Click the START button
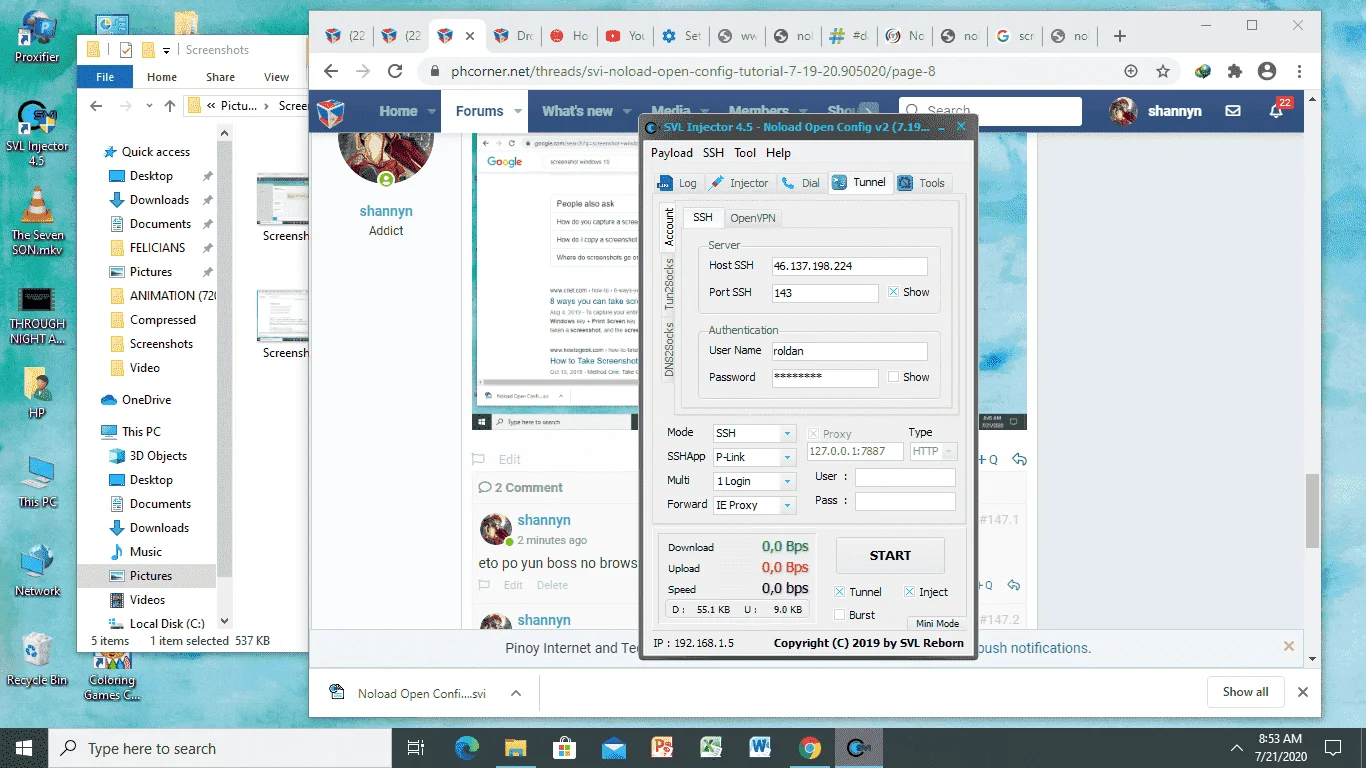1366x768 pixels. click(x=890, y=556)
